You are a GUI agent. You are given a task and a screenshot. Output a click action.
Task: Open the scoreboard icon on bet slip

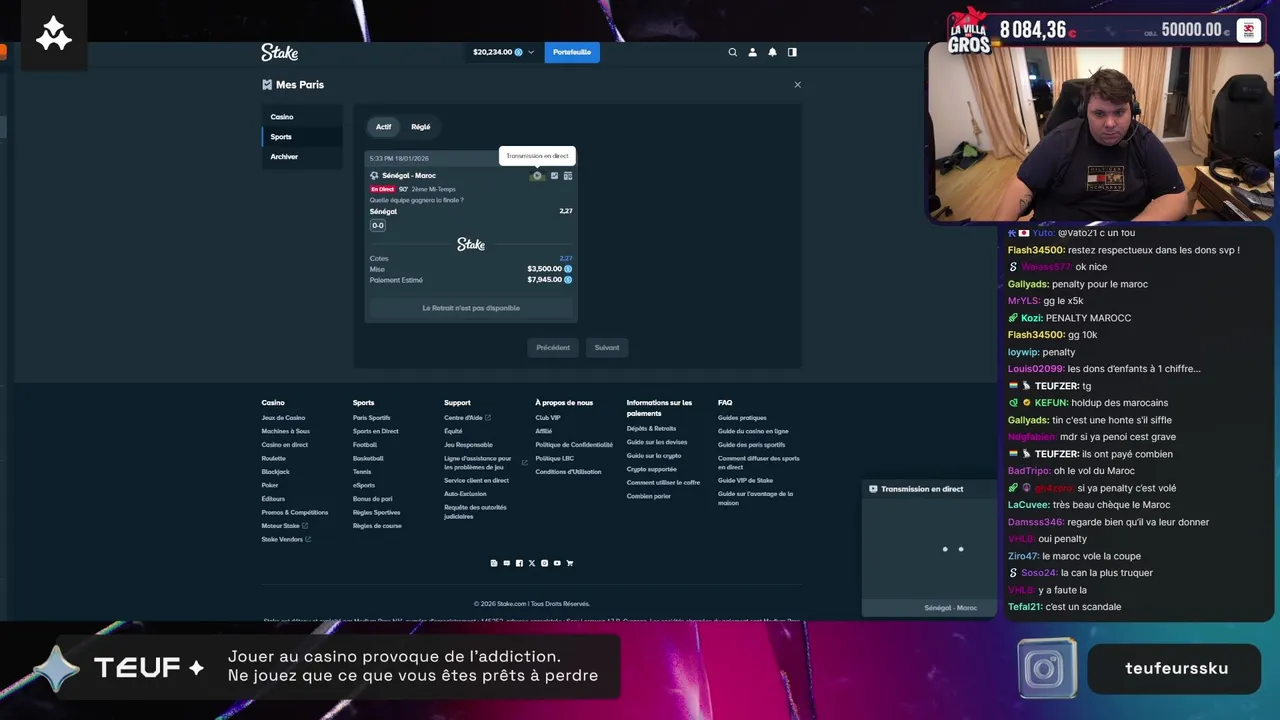tap(568, 176)
